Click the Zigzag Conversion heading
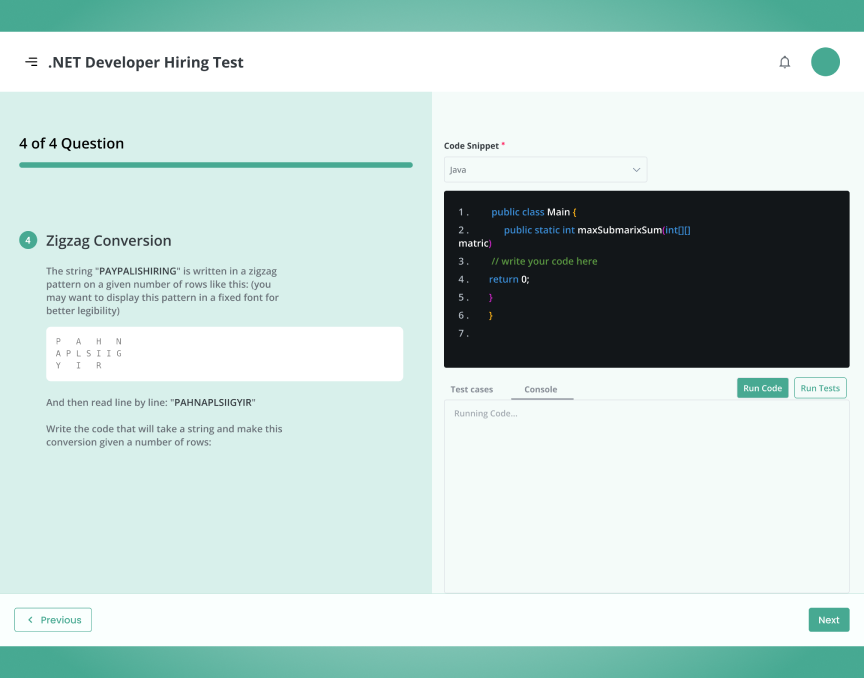The width and height of the screenshot is (864, 678). [109, 240]
